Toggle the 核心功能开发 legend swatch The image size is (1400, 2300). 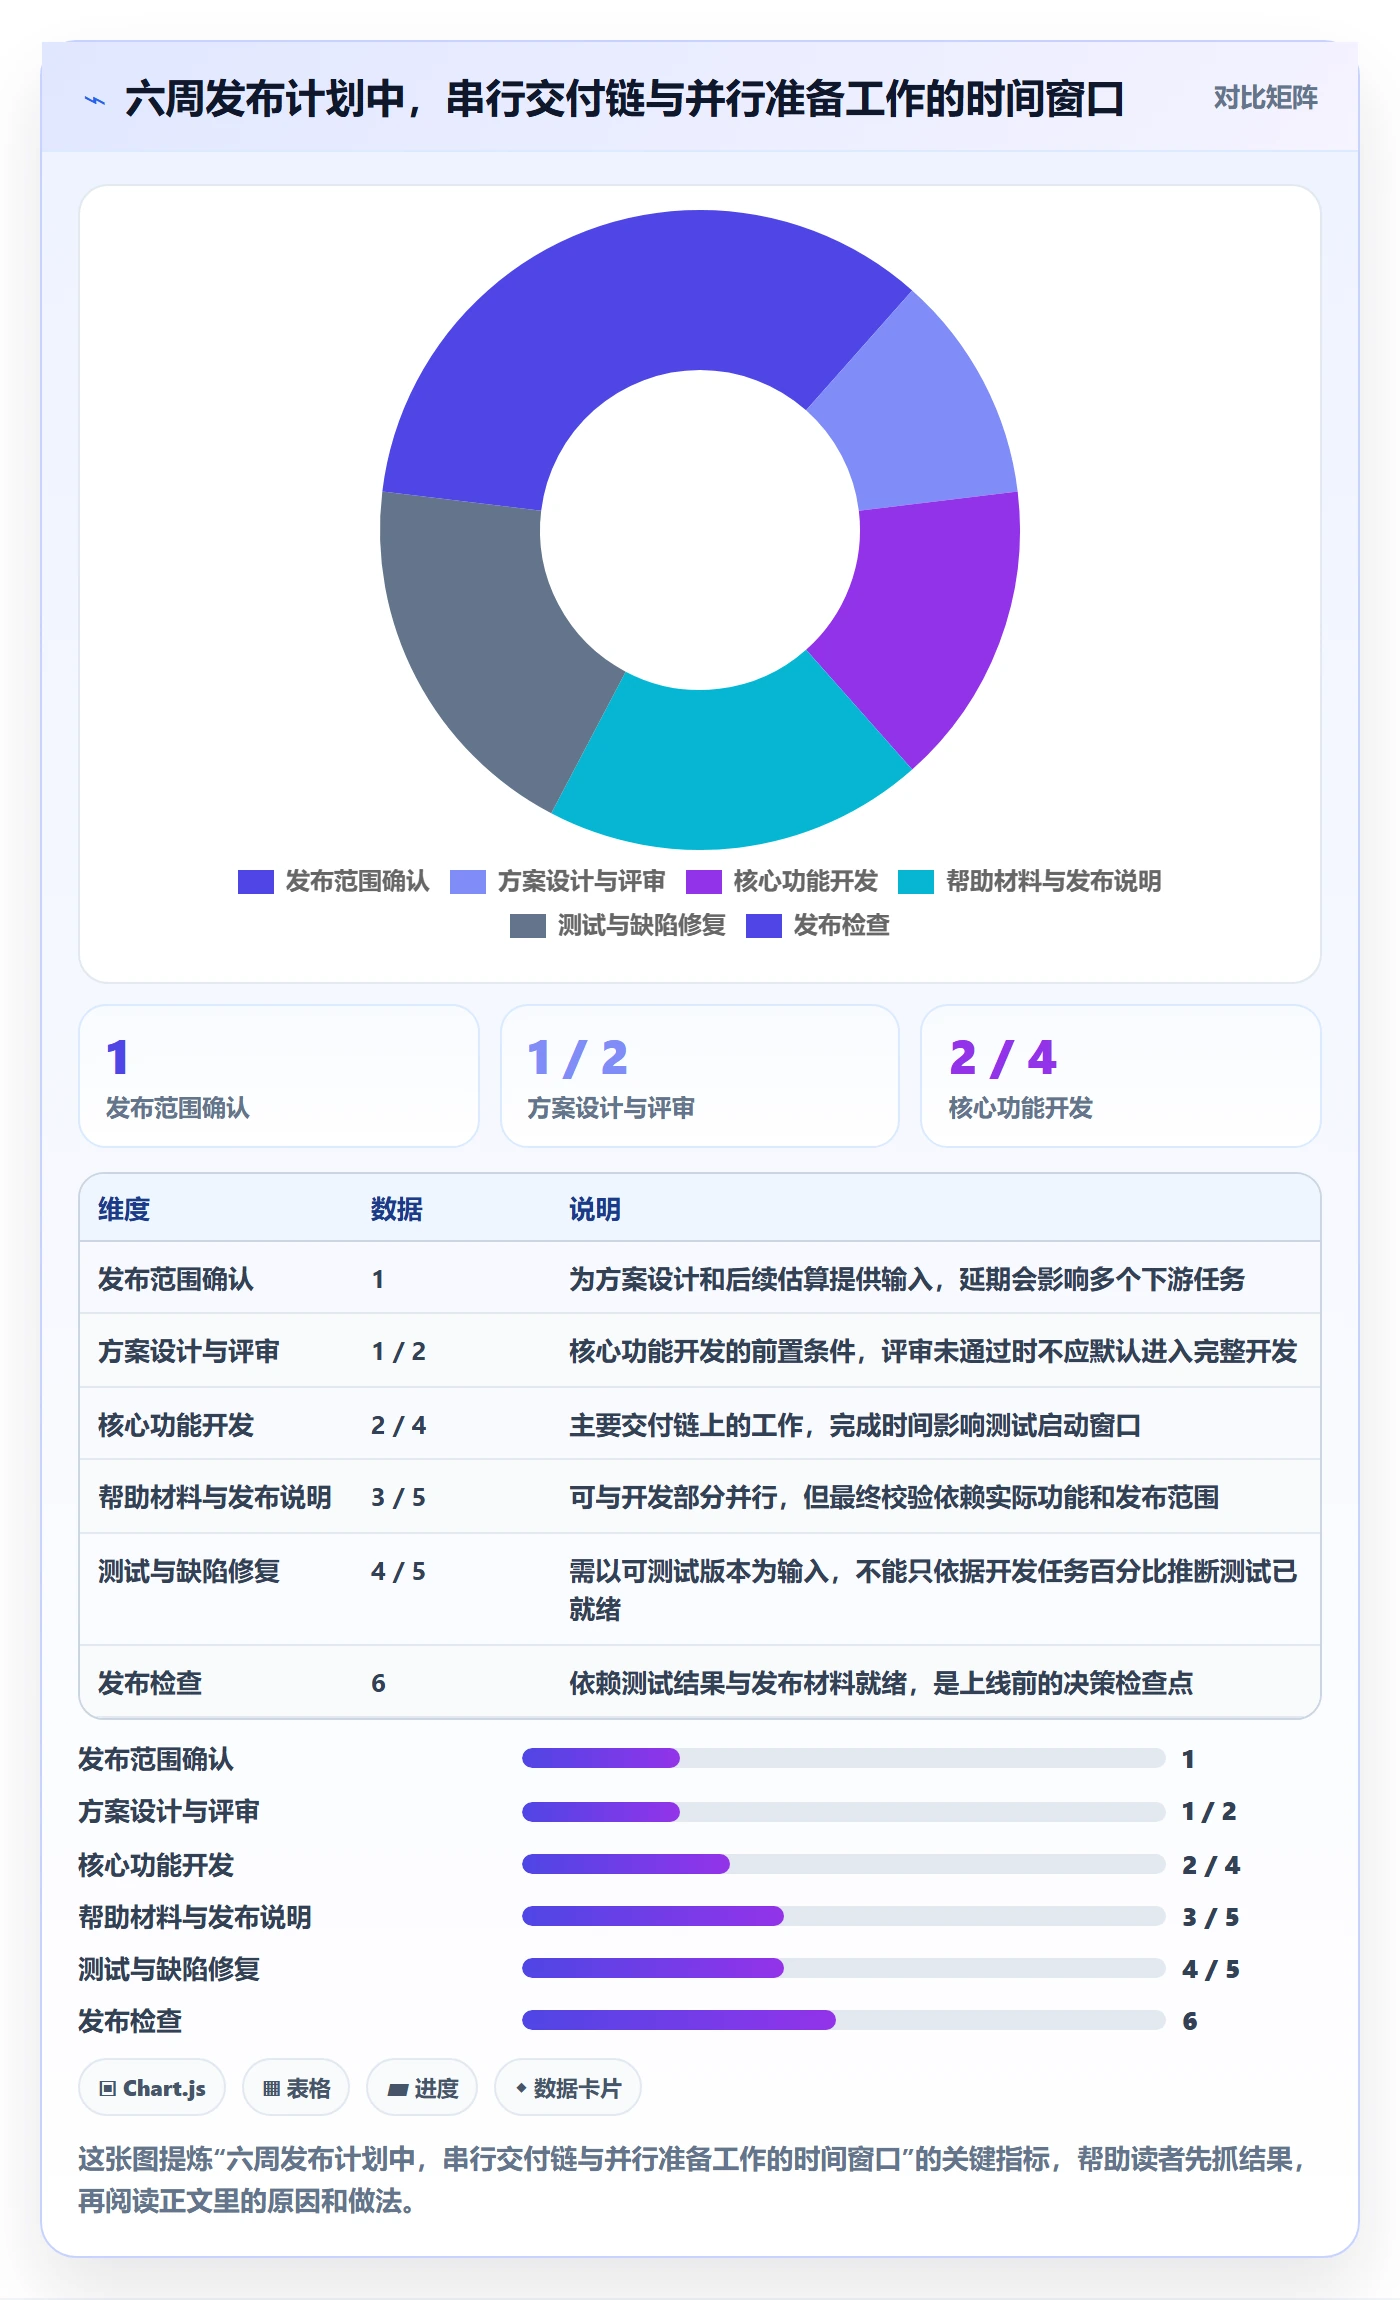[x=704, y=882]
